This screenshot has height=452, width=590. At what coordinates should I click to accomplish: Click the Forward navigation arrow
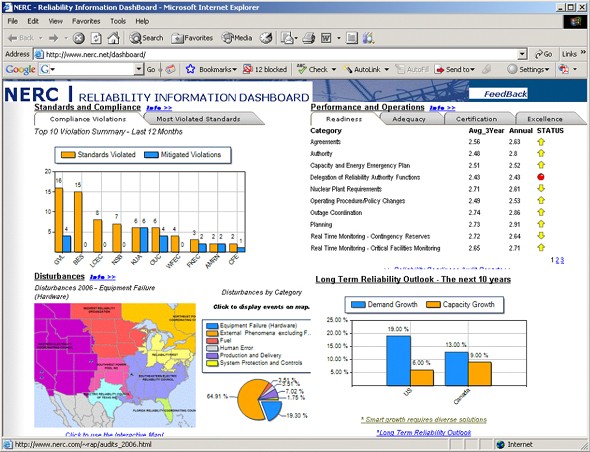[54, 38]
